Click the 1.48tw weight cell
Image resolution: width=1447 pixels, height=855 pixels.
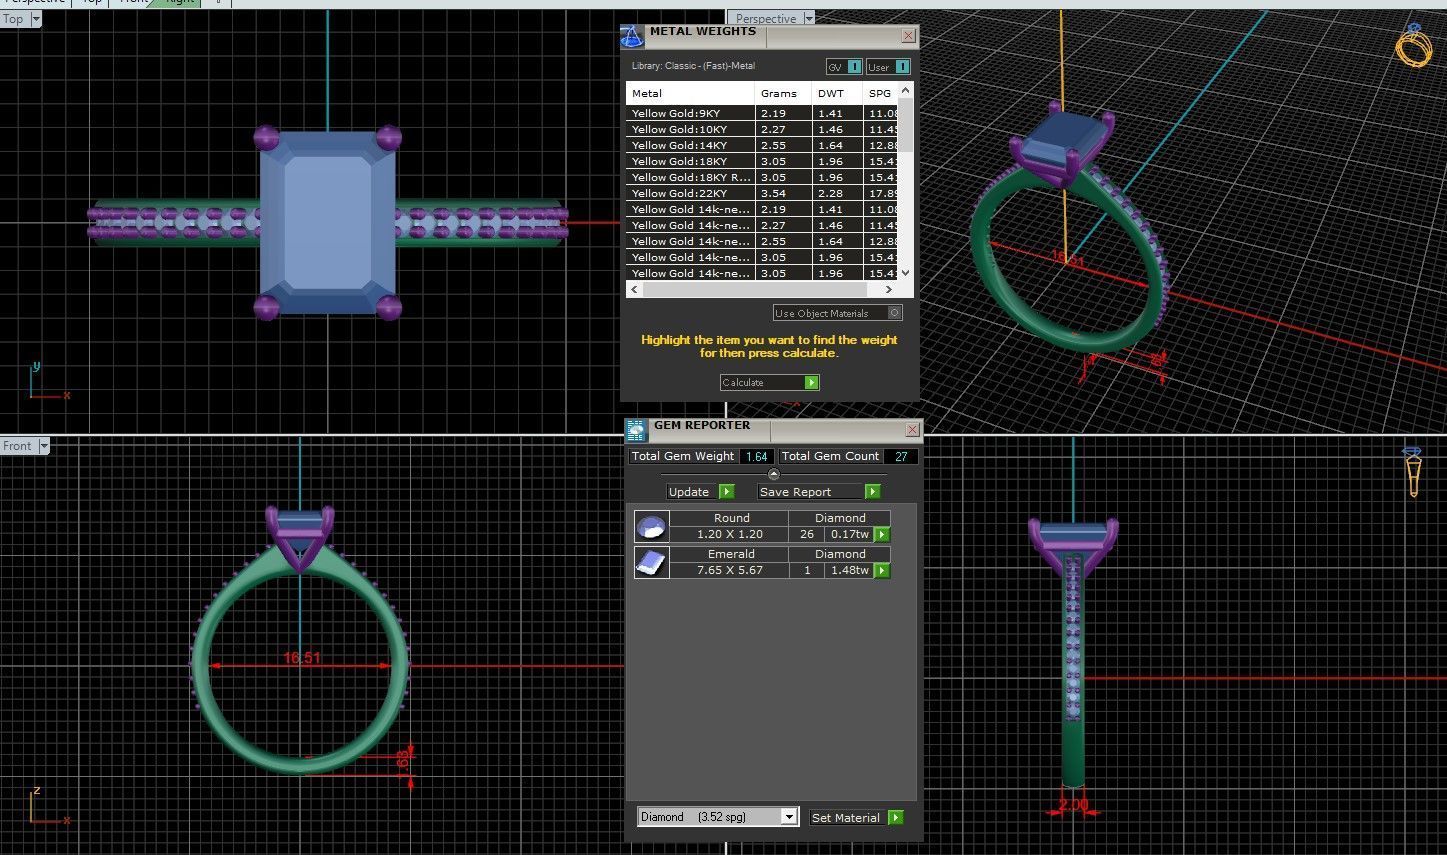(x=849, y=570)
